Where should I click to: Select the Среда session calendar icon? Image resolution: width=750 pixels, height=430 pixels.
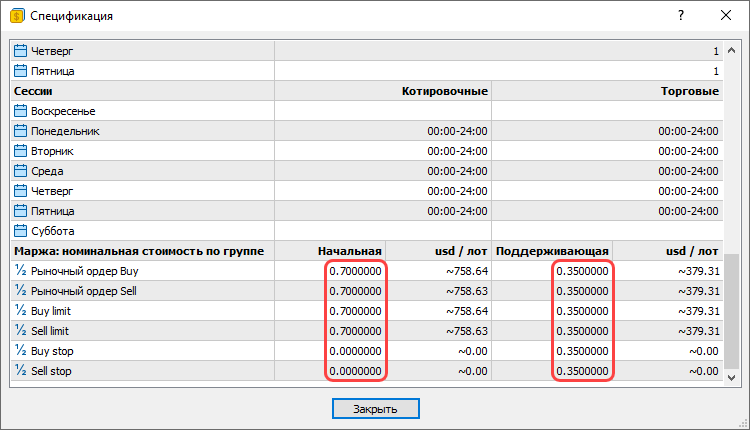pyautogui.click(x=21, y=171)
